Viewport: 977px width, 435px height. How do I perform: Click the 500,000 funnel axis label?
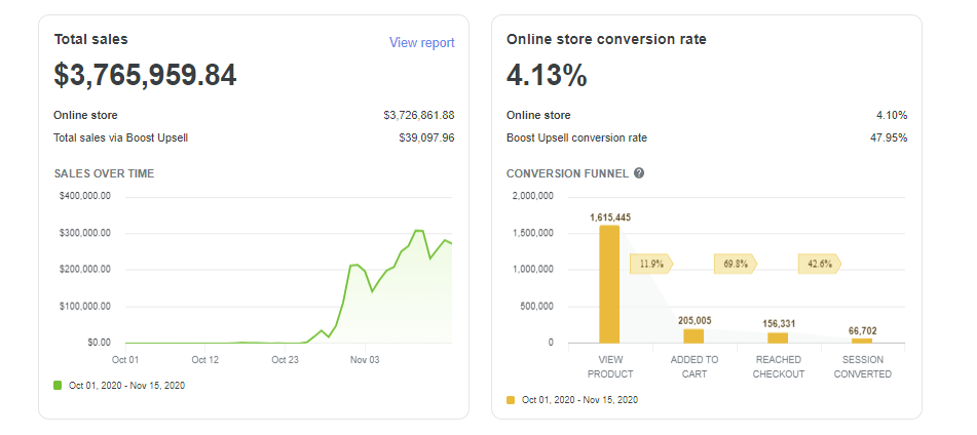tap(537, 306)
